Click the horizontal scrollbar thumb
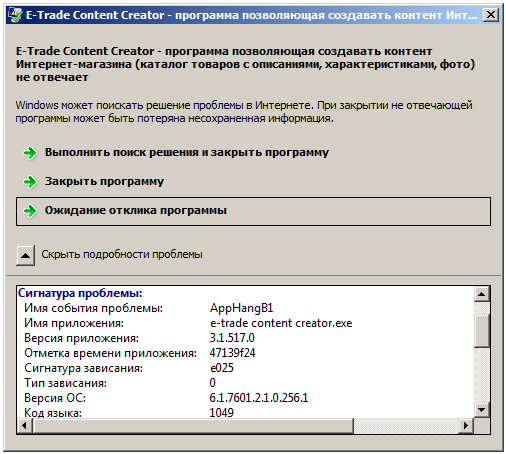The image size is (506, 454). click(x=193, y=426)
